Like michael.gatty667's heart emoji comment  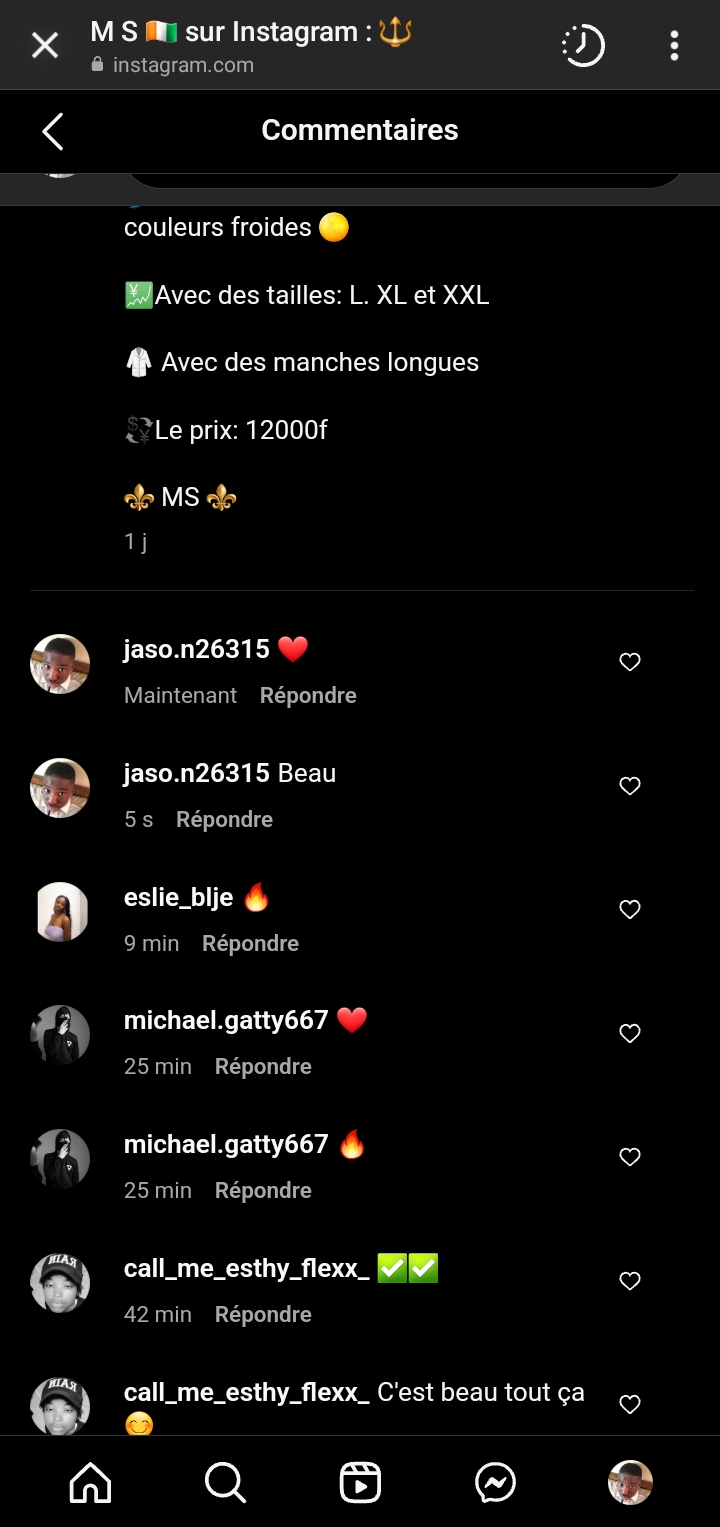[630, 1033]
